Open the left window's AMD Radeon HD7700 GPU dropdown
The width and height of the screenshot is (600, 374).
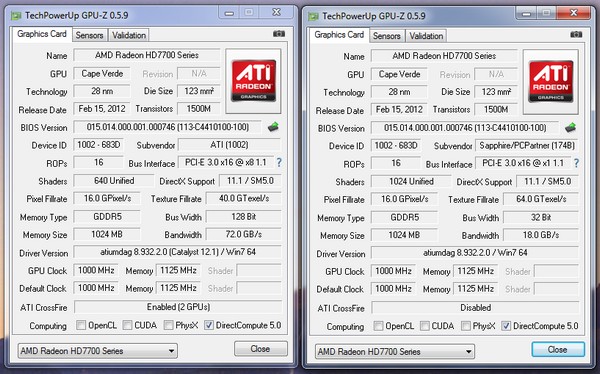click(98, 351)
